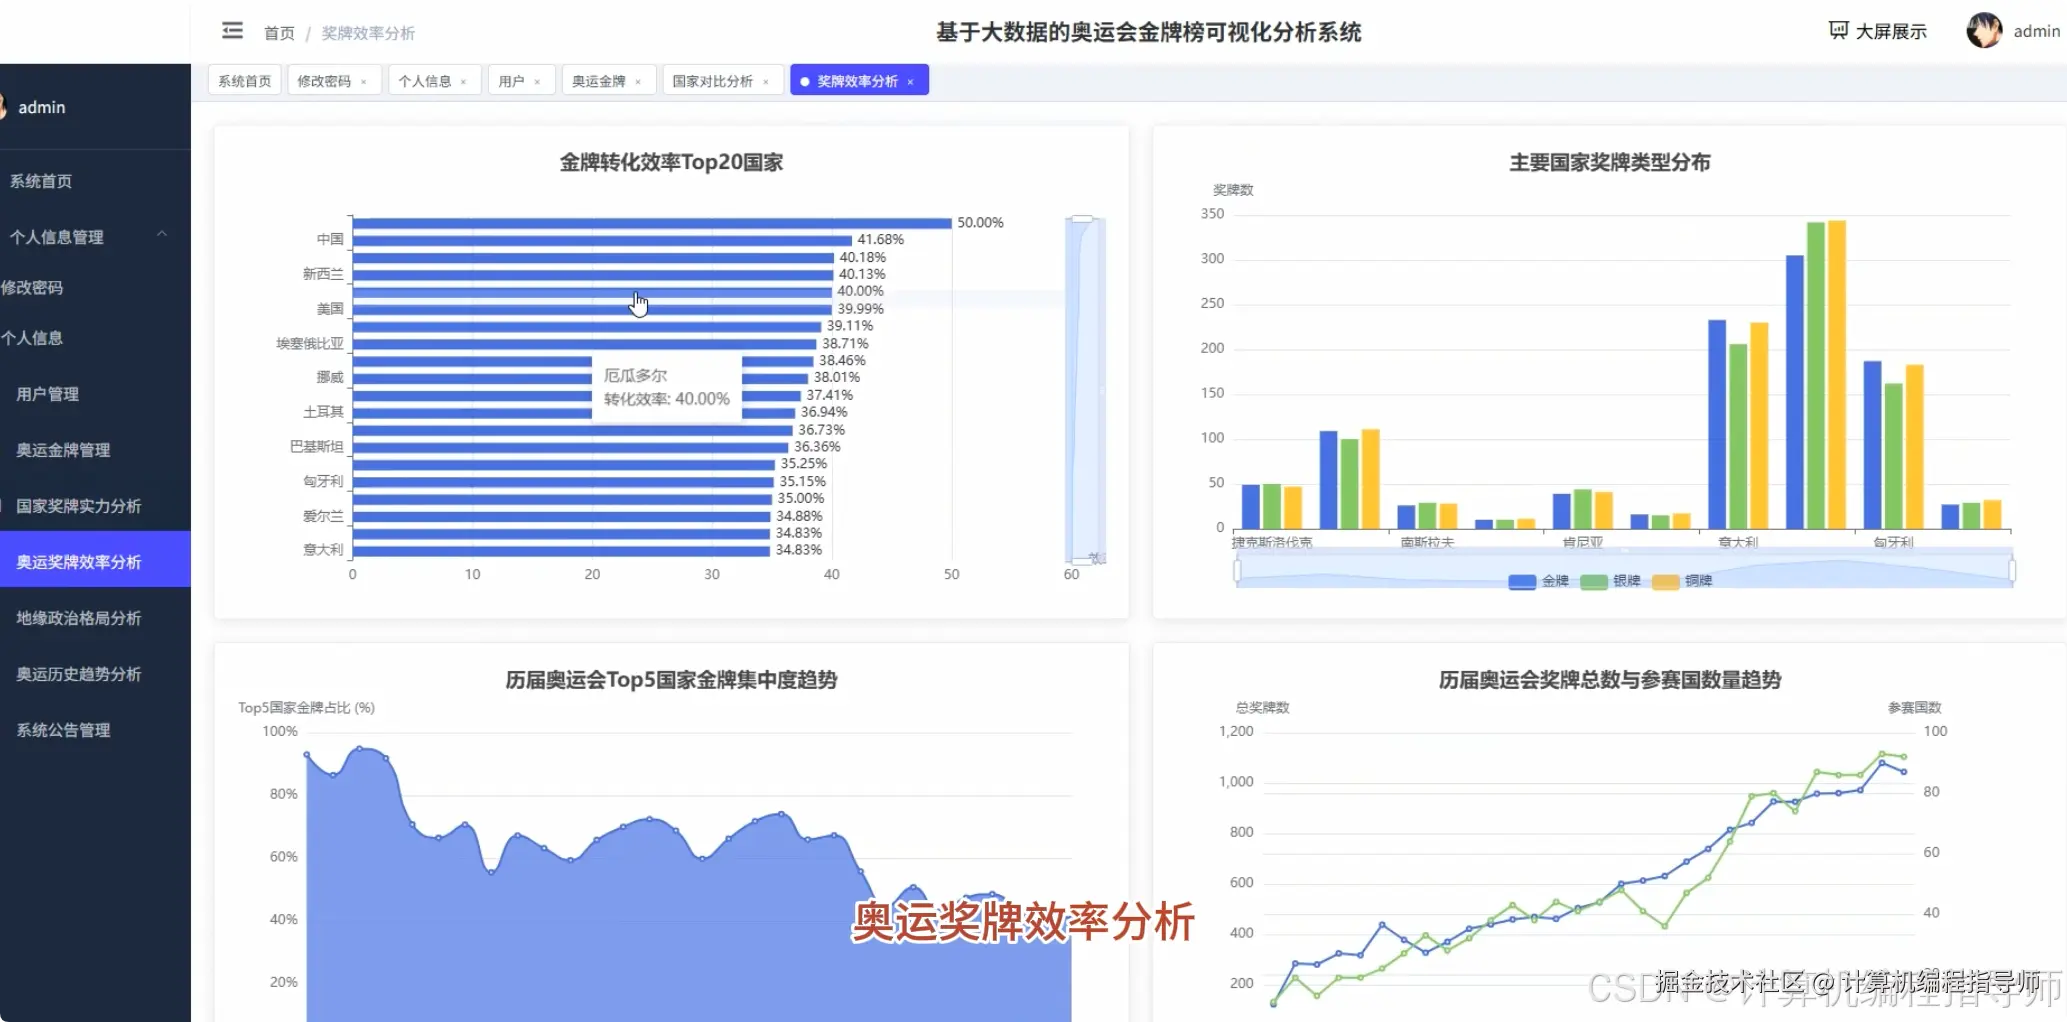2067x1022 pixels.
Task: Close the 个人信息 tab
Action: 464,82
